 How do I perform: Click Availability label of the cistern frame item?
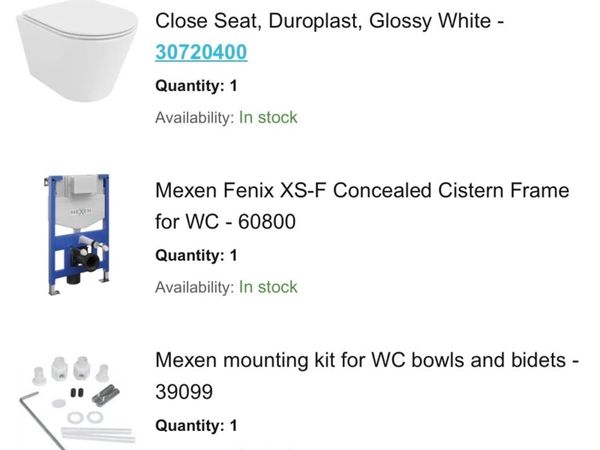194,287
